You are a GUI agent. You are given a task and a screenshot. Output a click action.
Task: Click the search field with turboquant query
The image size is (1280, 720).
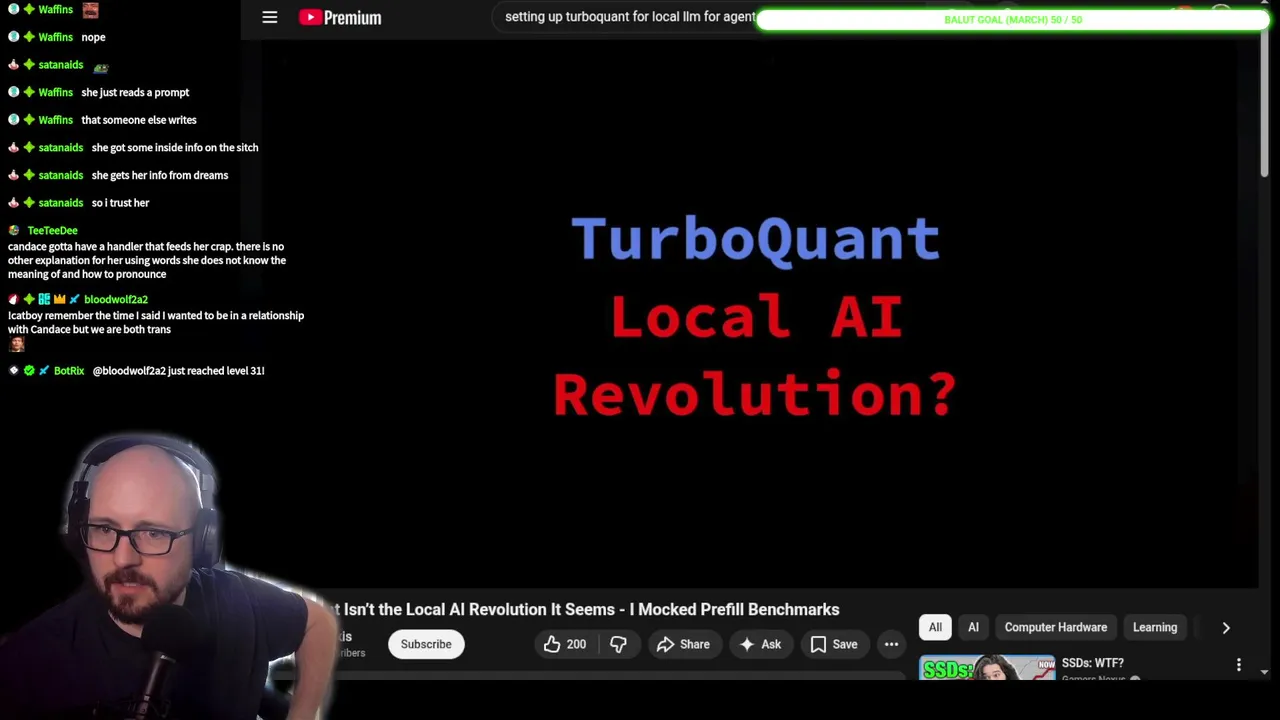tap(629, 17)
